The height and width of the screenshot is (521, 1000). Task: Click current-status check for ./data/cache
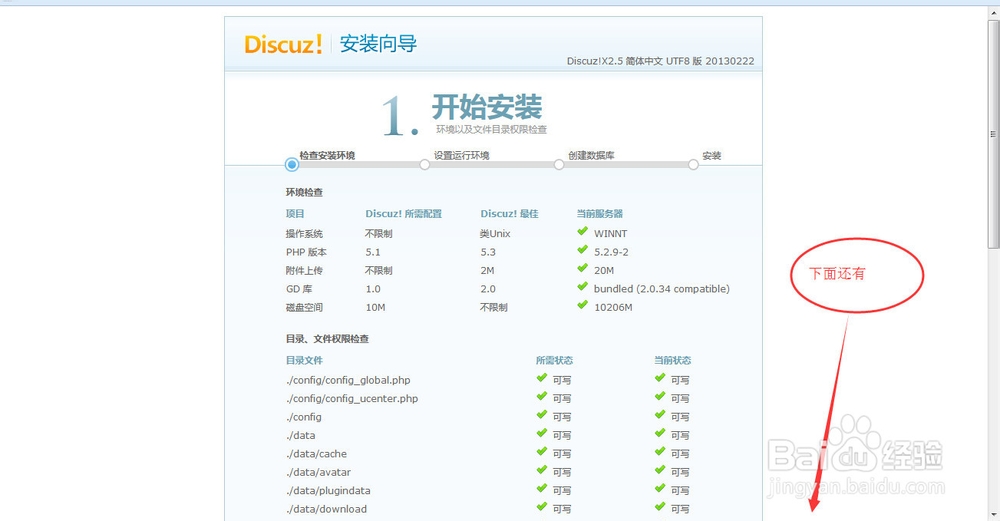tap(660, 452)
